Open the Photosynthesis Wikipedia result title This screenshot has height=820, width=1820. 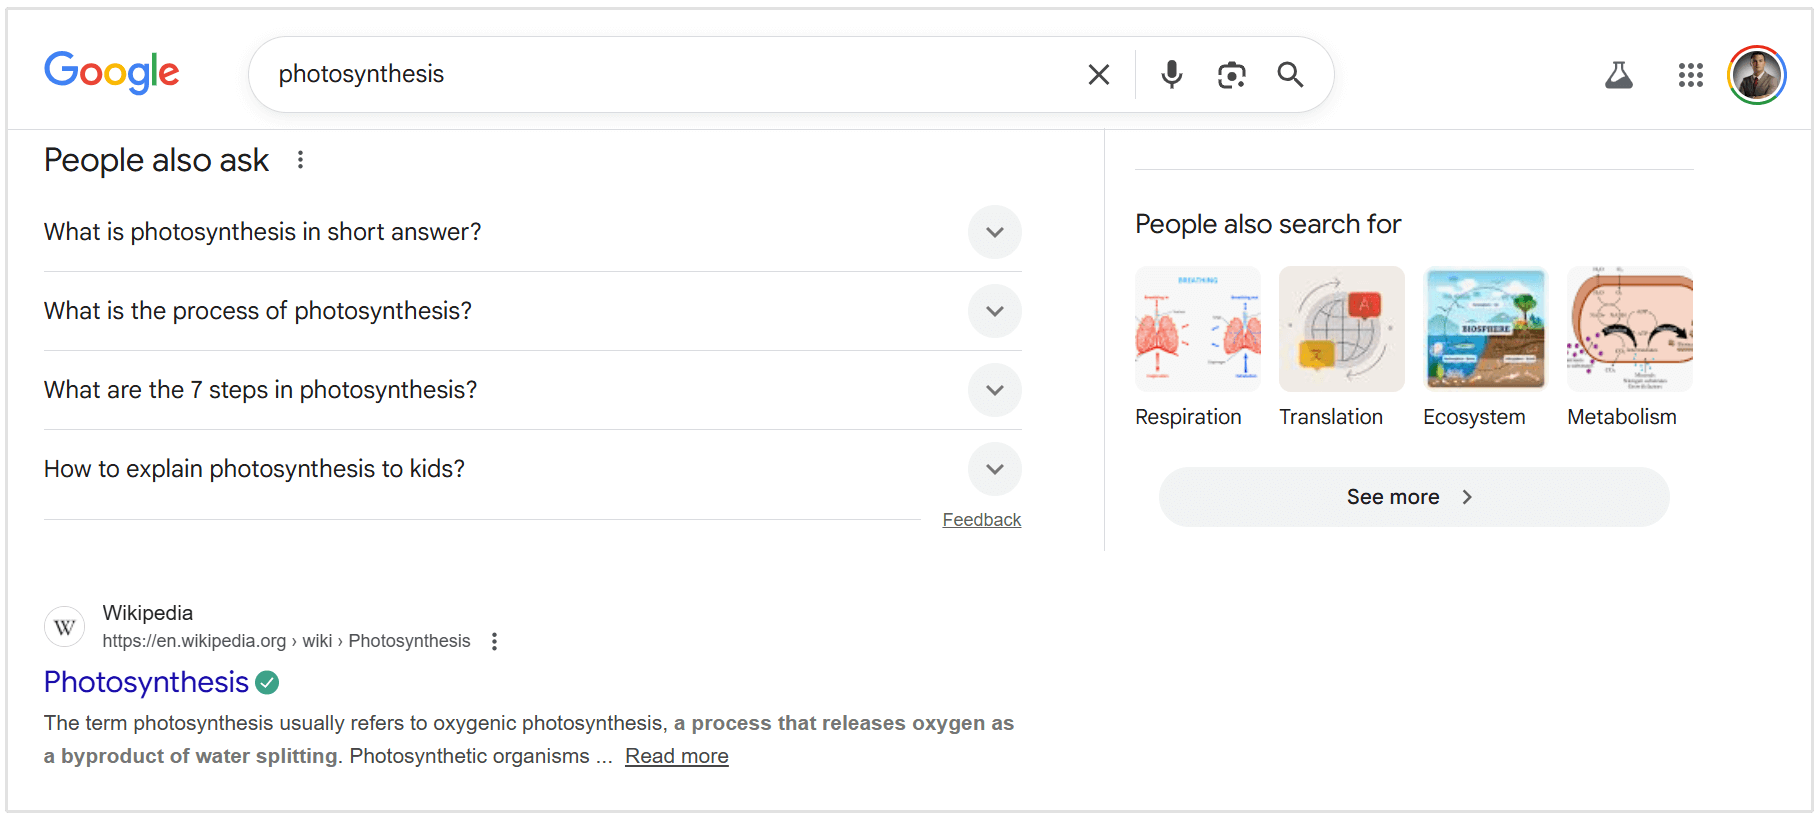(146, 682)
